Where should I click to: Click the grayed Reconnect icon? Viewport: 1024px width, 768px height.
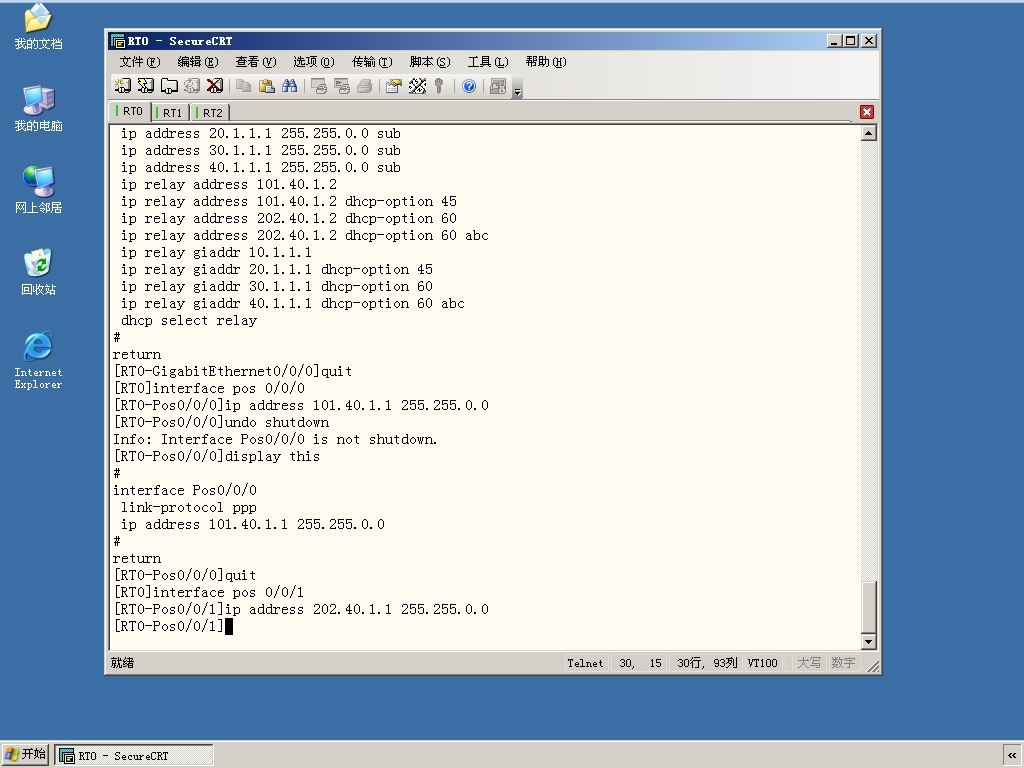pyautogui.click(x=192, y=86)
